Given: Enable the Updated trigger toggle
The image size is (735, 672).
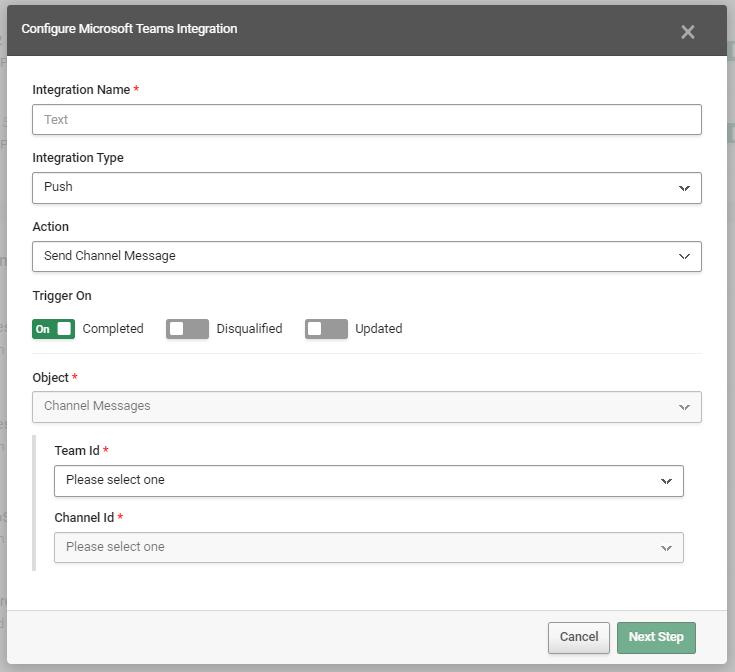Looking at the screenshot, I should 326,329.
